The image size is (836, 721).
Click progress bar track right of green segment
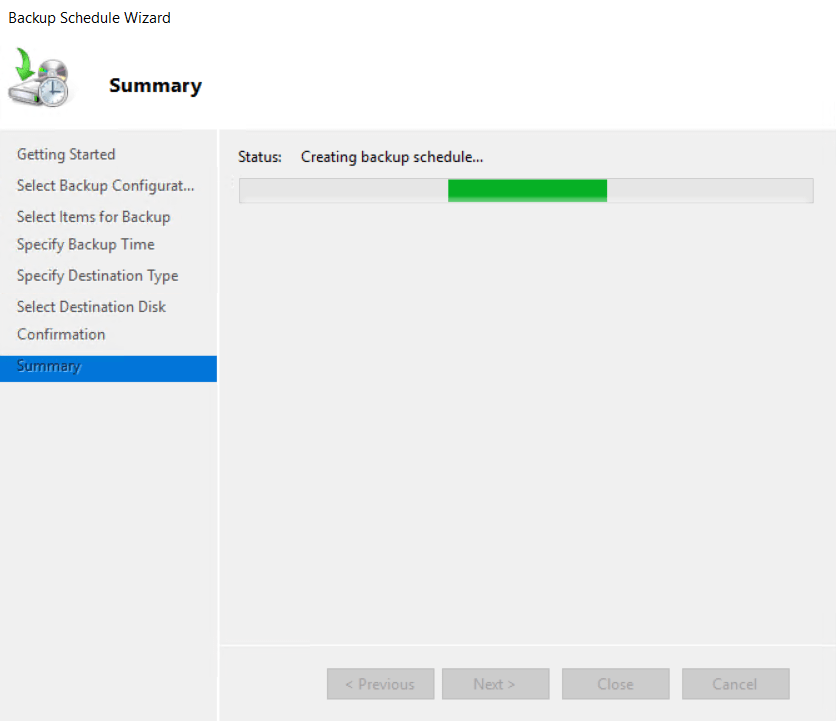[710, 190]
